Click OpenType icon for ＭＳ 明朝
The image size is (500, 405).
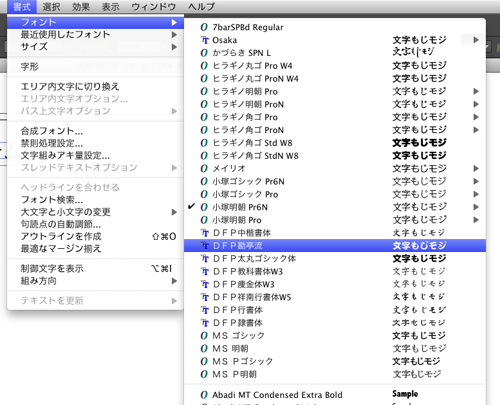(204, 348)
